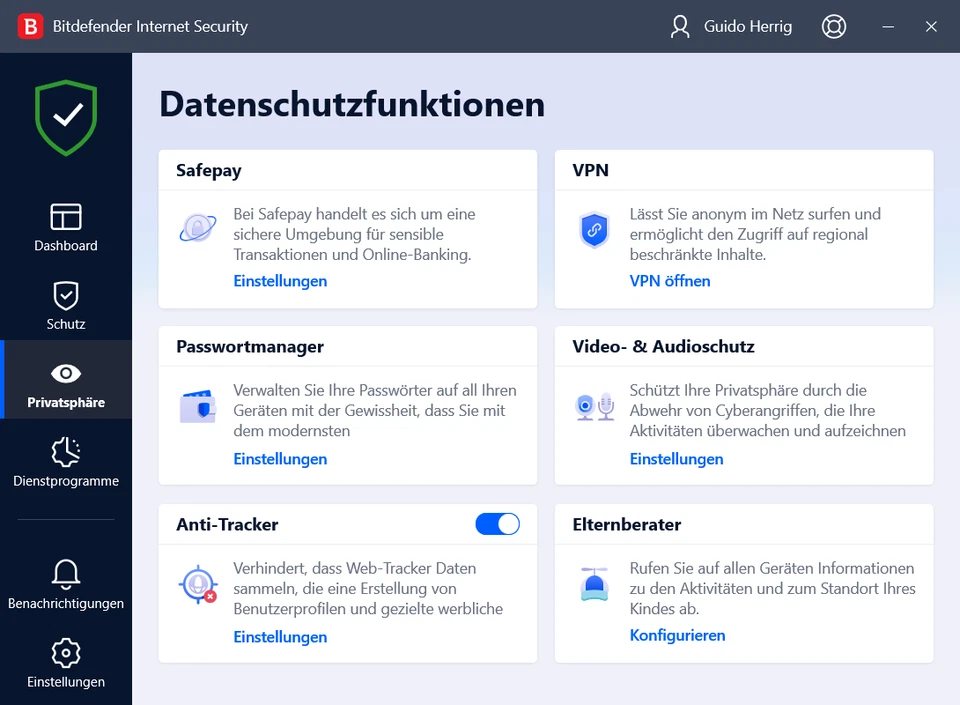Click the Elternberater parental advisor icon
This screenshot has height=705, width=960.
click(594, 584)
